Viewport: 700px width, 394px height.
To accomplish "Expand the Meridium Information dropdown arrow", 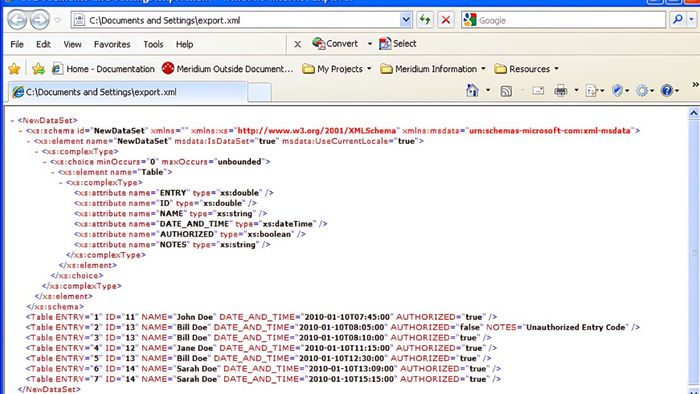I will tap(483, 69).
